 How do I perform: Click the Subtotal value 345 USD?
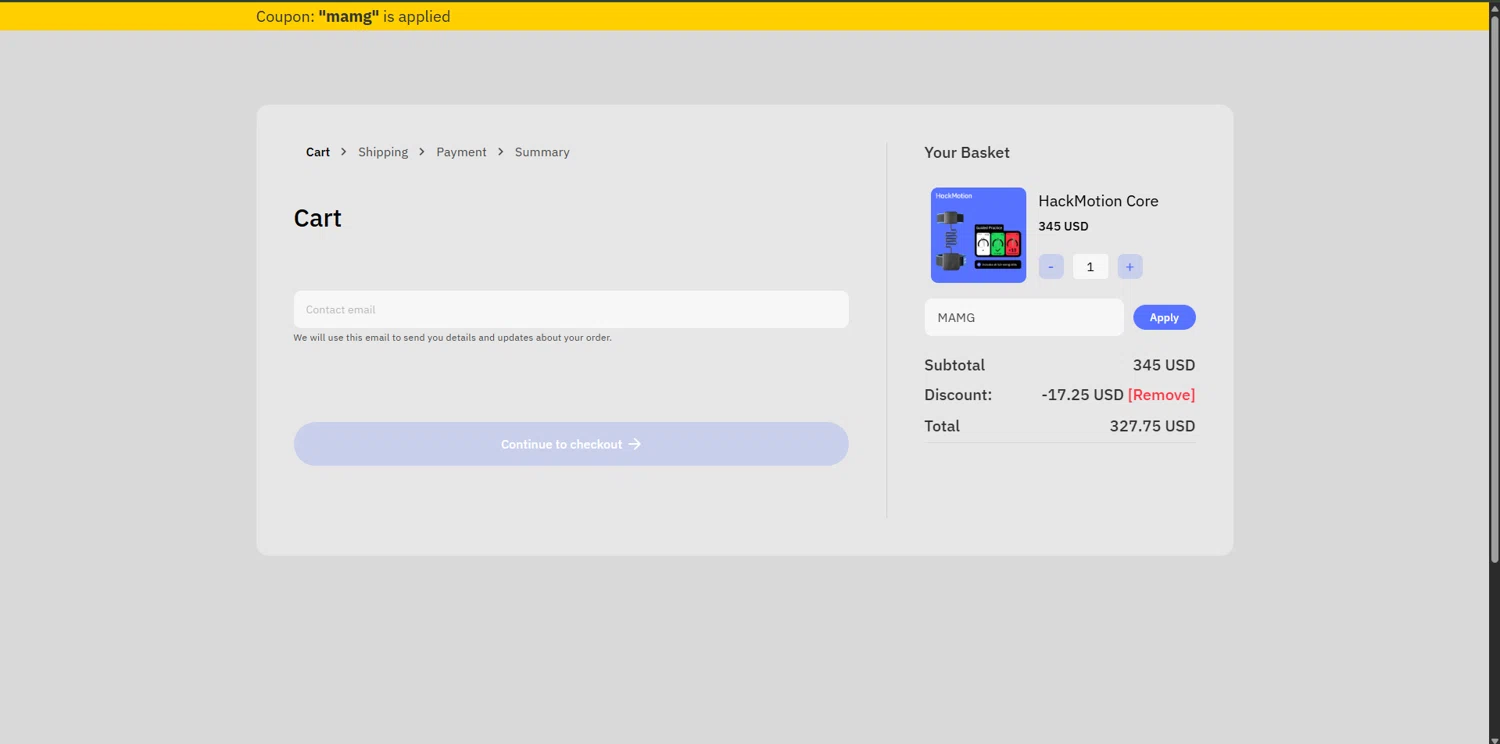coord(1164,365)
